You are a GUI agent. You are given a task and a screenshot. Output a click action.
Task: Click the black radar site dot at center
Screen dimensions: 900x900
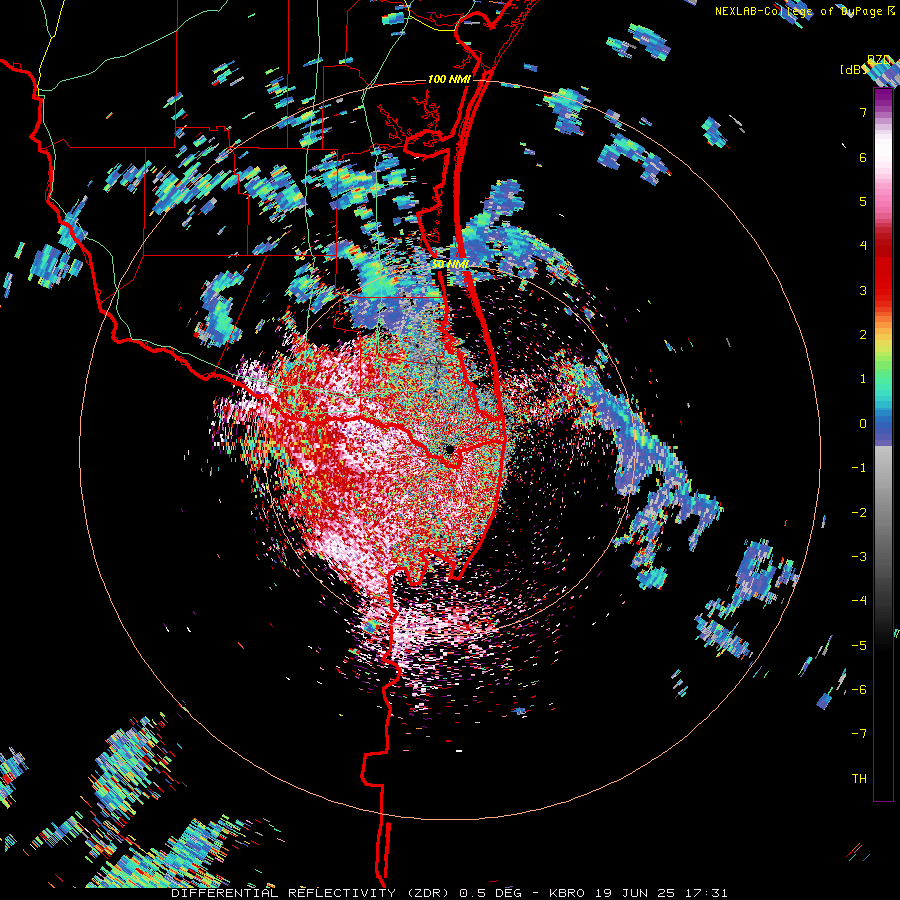tap(449, 449)
